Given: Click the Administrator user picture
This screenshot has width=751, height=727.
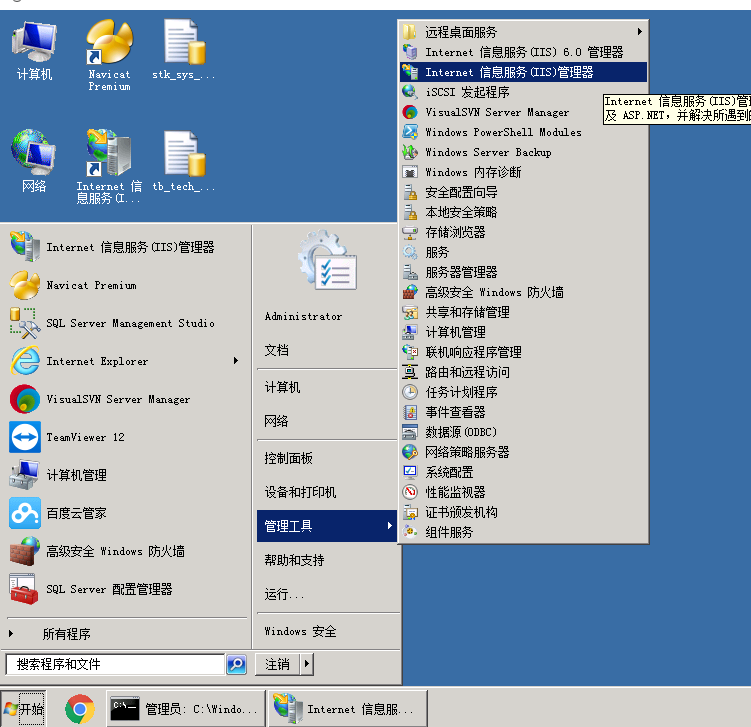Looking at the screenshot, I should [328, 260].
